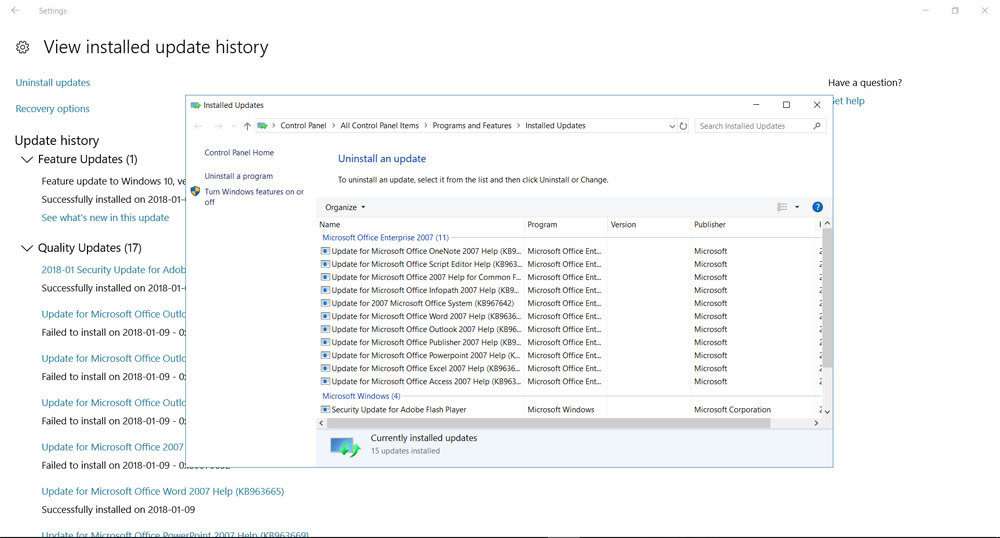Refresh the Installed Updates address bar

(x=683, y=126)
